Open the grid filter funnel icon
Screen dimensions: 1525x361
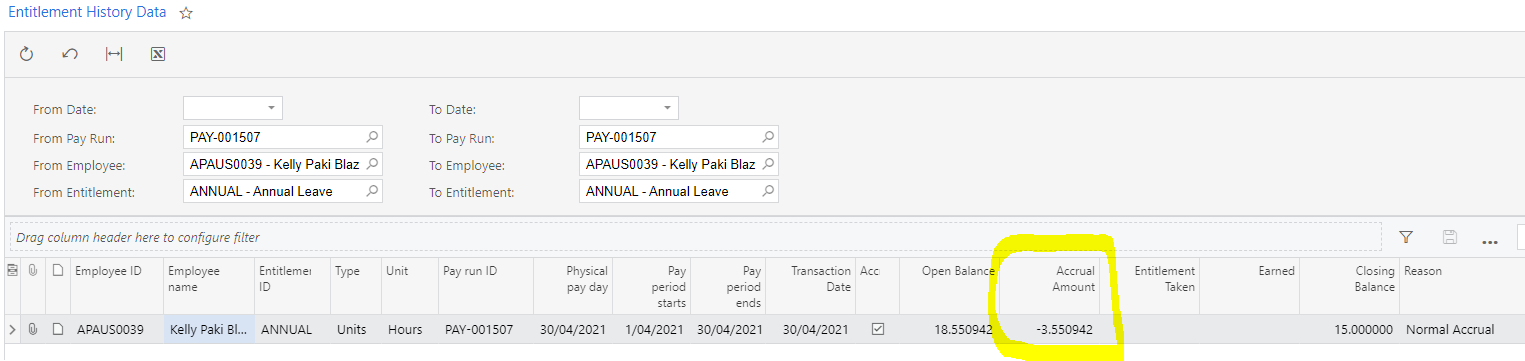point(1406,237)
